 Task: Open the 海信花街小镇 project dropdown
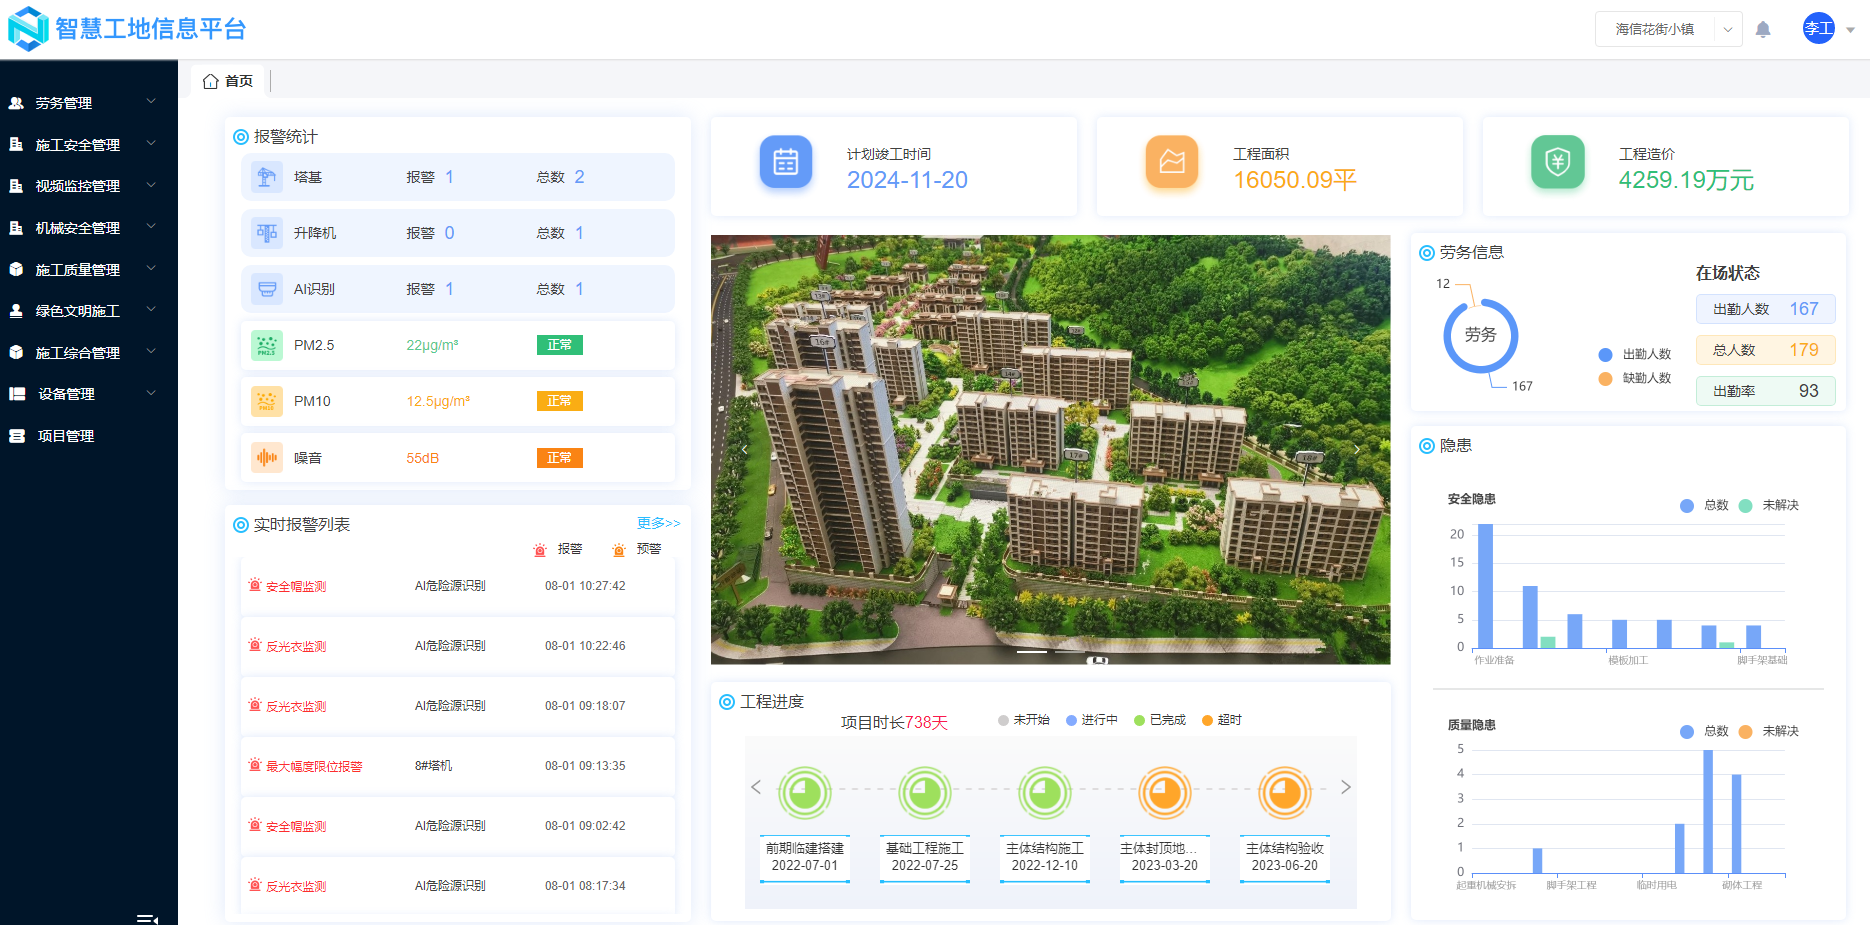tap(1668, 29)
